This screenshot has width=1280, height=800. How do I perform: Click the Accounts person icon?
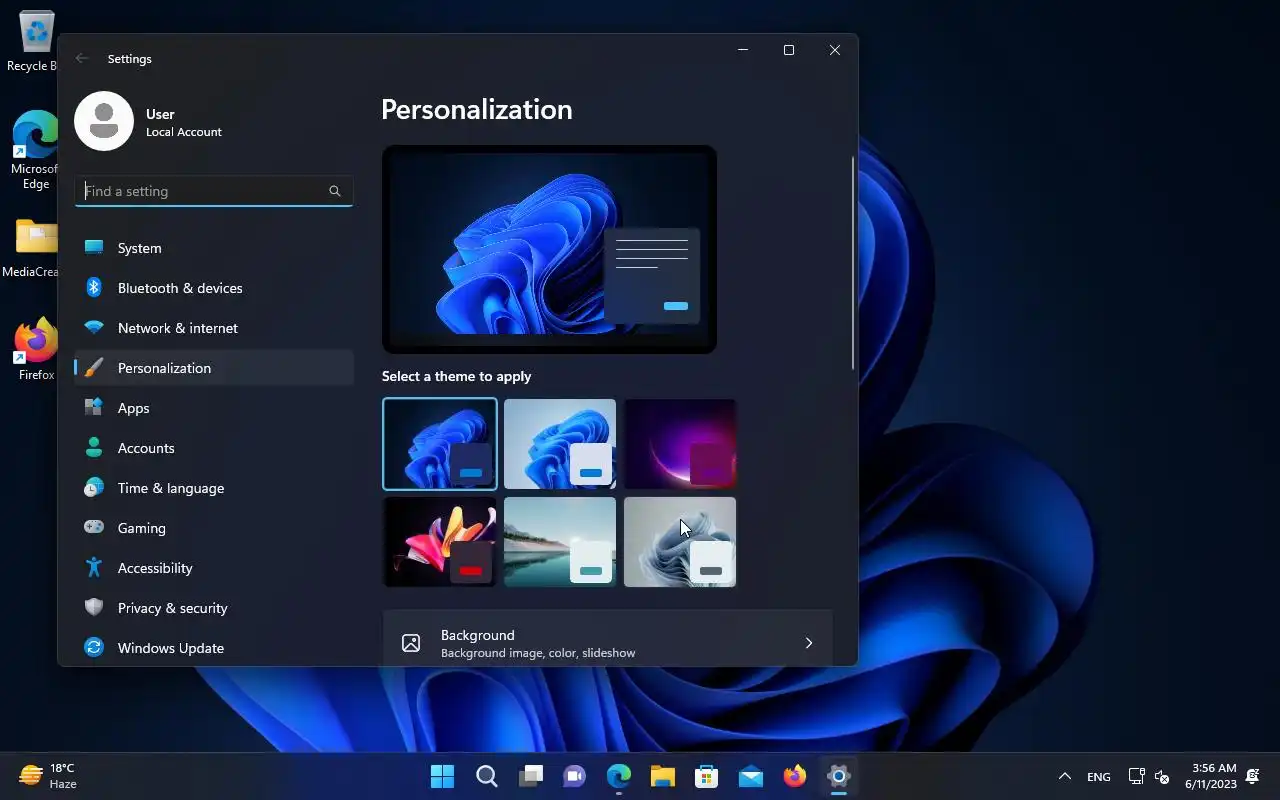pyautogui.click(x=94, y=447)
